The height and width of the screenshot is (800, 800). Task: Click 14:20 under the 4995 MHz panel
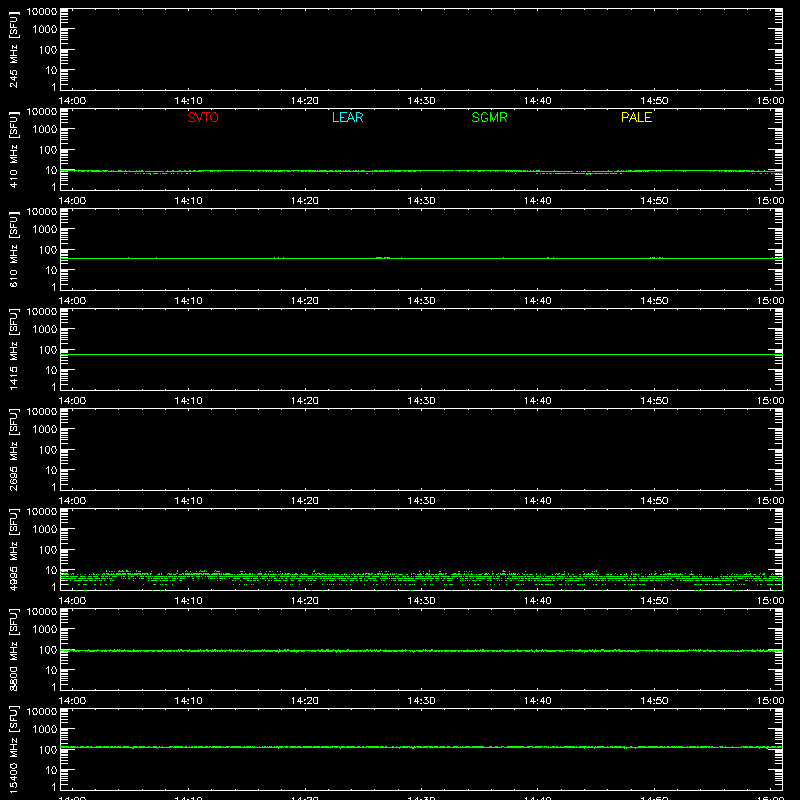pyautogui.click(x=305, y=601)
